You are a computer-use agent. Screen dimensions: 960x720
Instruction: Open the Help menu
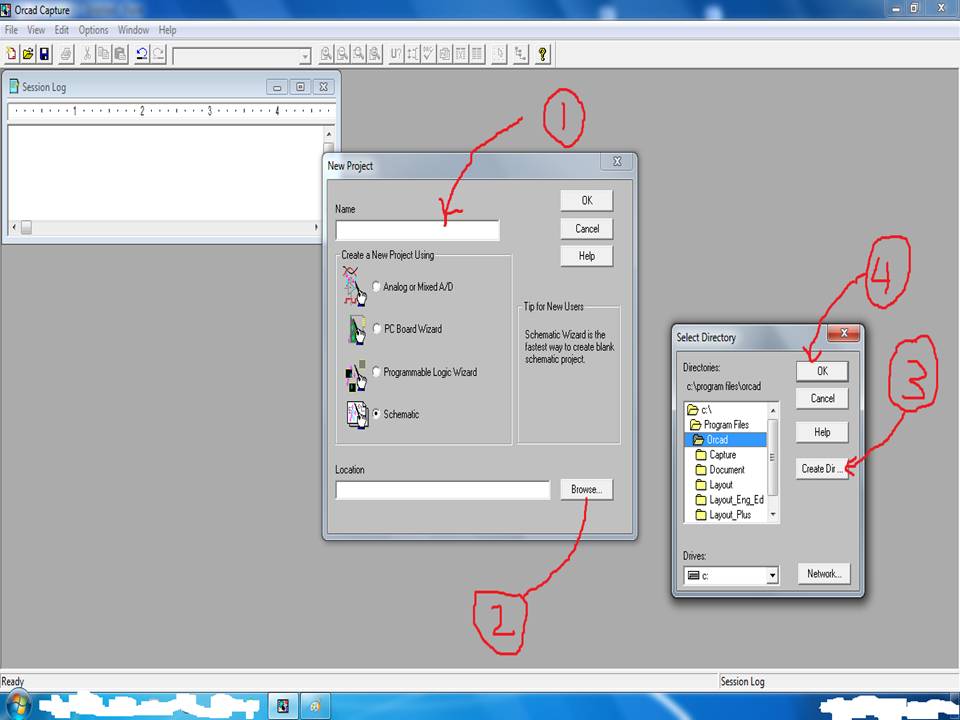click(x=167, y=30)
